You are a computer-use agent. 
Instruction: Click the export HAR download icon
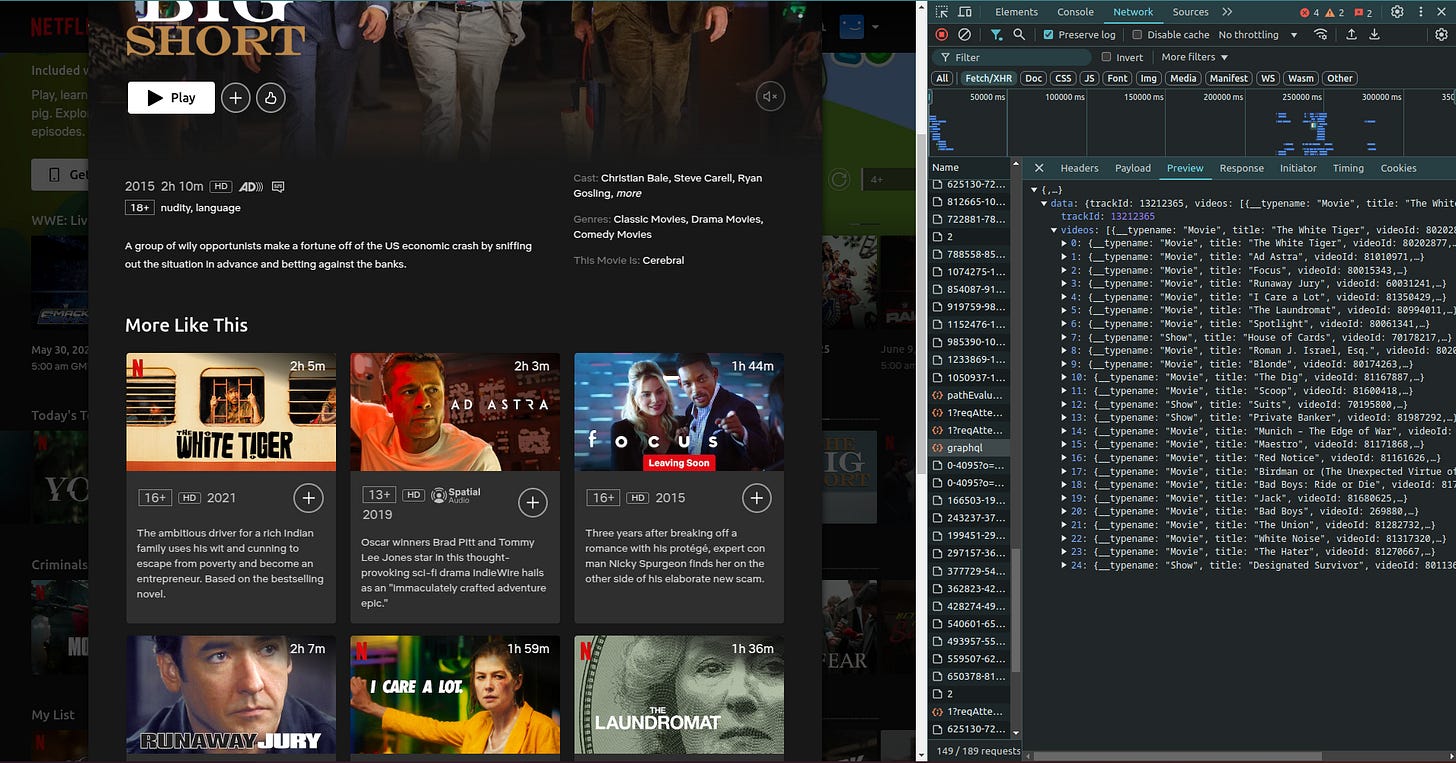point(1374,34)
